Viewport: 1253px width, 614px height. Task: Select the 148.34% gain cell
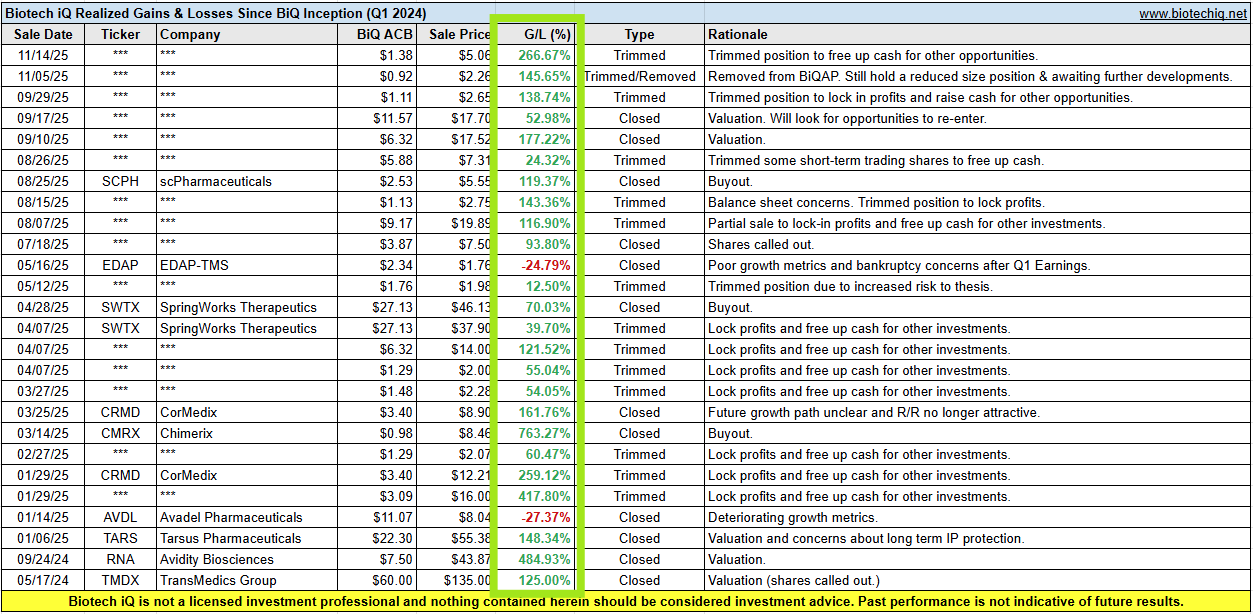[x=538, y=538]
